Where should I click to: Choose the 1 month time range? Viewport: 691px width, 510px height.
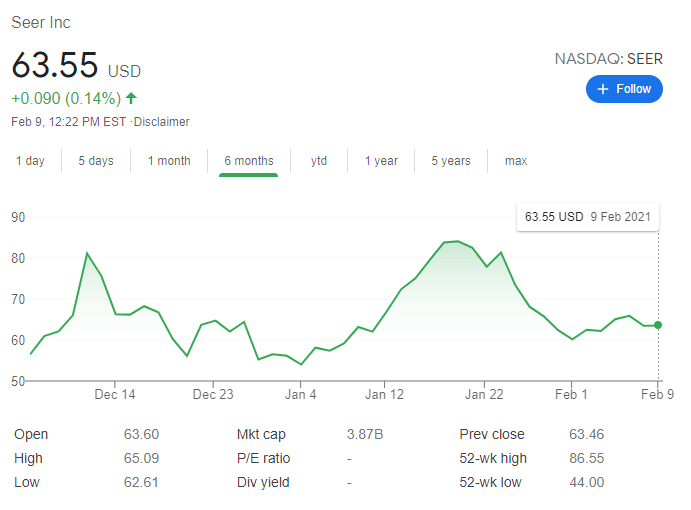coord(169,161)
